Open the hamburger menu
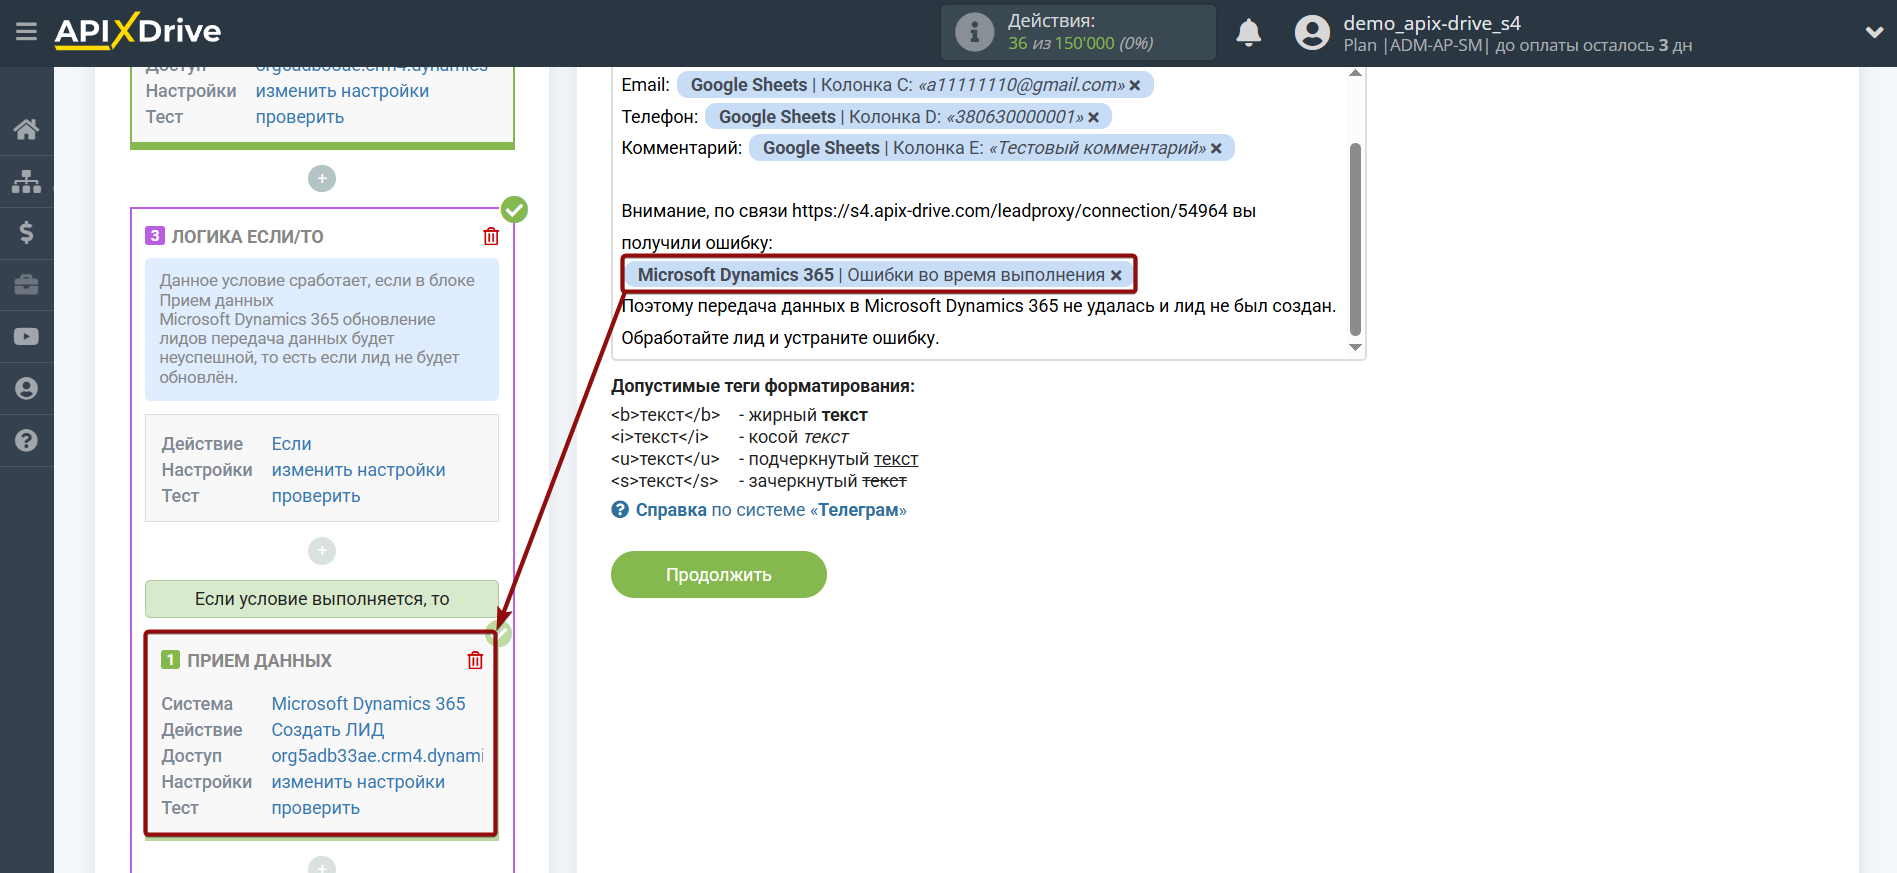Screen dimensions: 1897x873 pyautogui.click(x=27, y=32)
